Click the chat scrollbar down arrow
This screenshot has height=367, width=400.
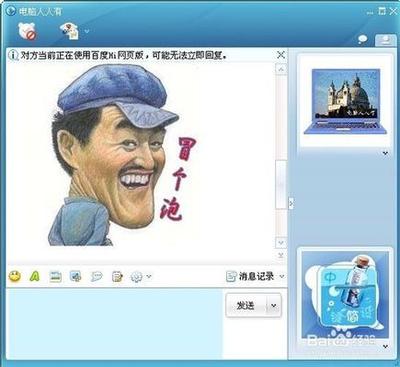pyautogui.click(x=281, y=243)
